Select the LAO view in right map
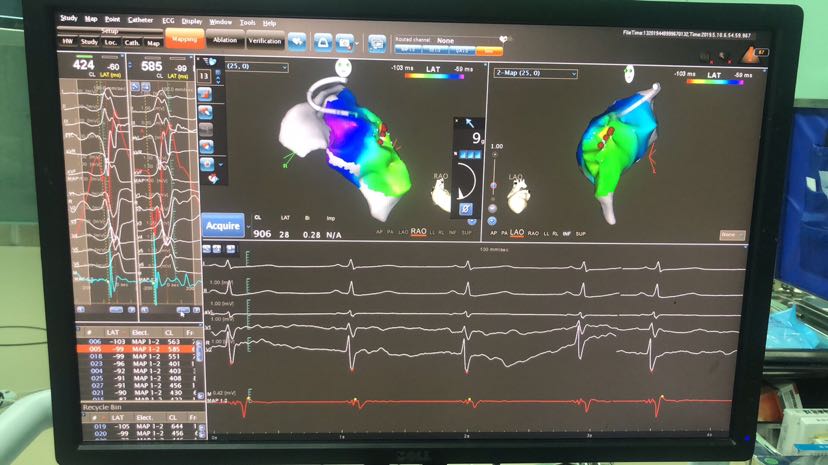 pos(517,232)
